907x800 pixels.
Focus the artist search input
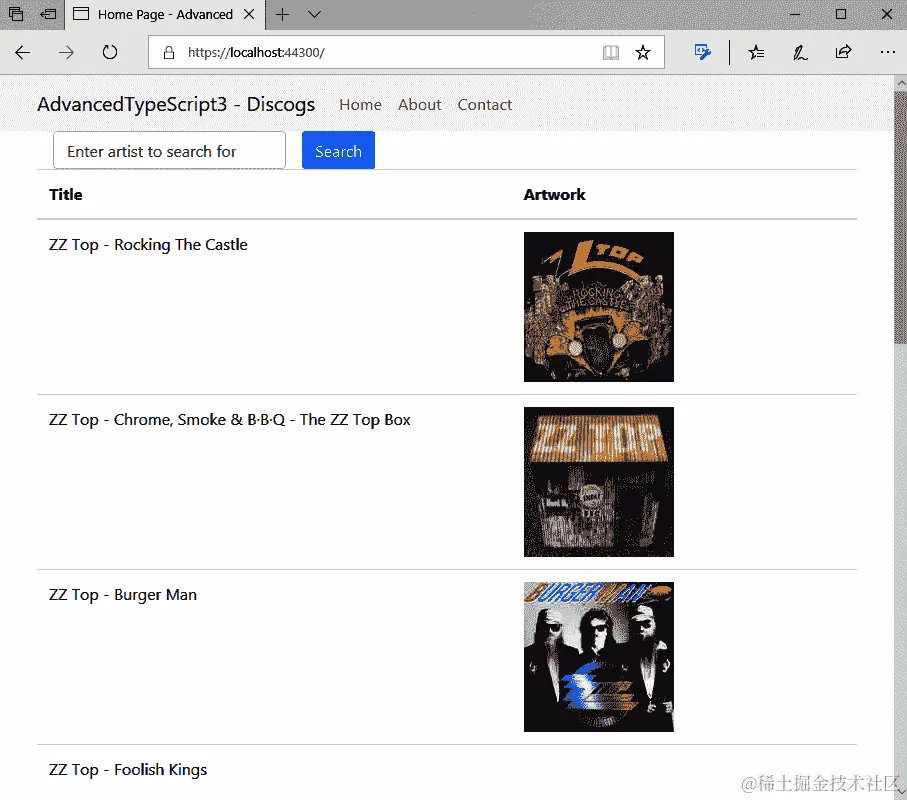click(169, 150)
